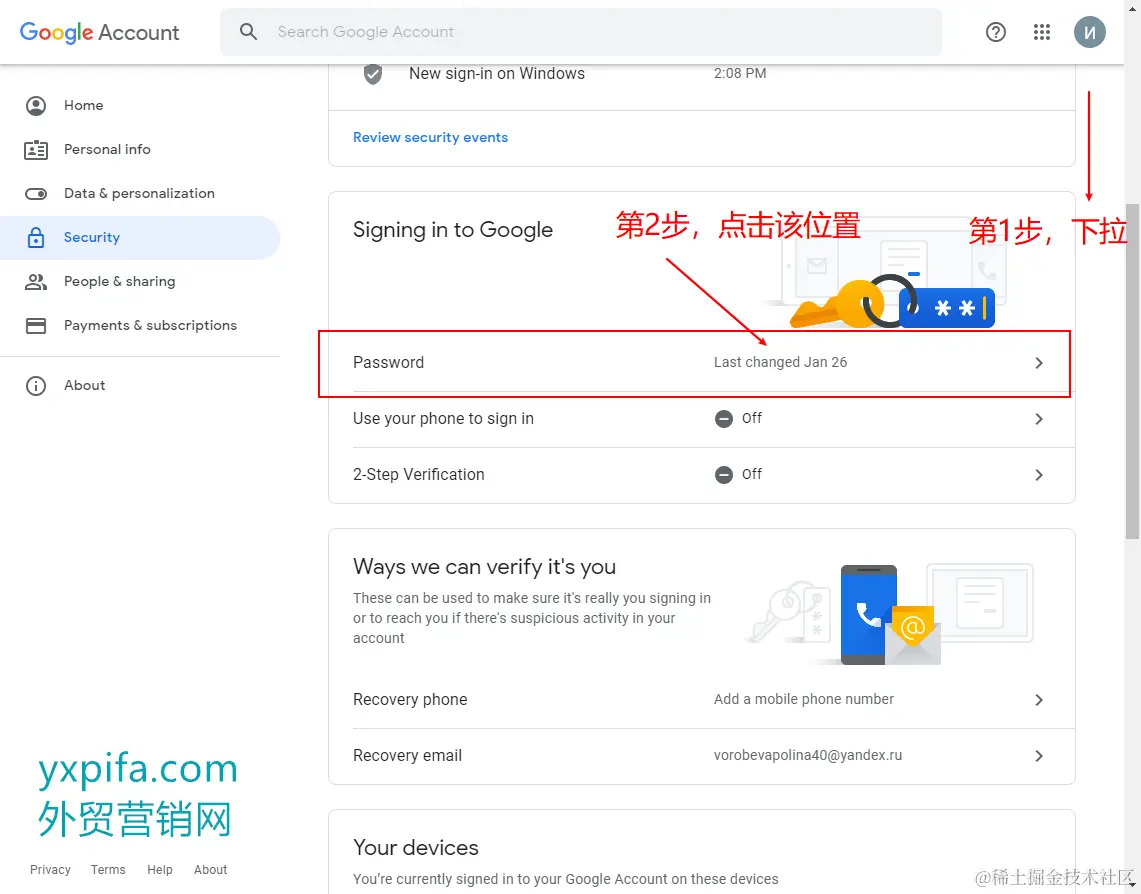This screenshot has width=1141, height=894.
Task: Click Off status icon for 2-Step Verification
Action: (x=723, y=475)
